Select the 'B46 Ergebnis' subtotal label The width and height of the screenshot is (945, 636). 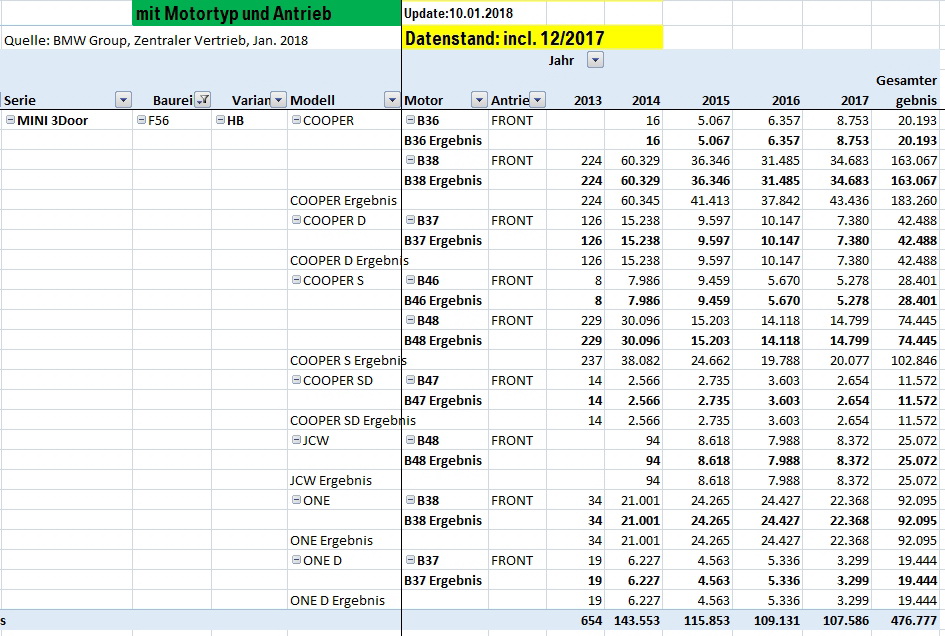tap(443, 300)
